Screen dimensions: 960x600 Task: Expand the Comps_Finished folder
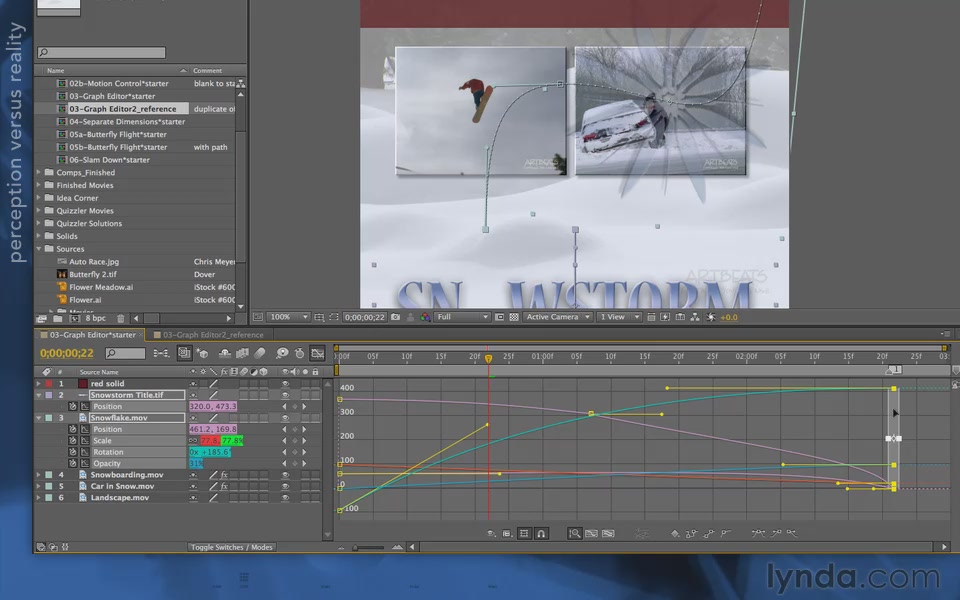point(39,173)
